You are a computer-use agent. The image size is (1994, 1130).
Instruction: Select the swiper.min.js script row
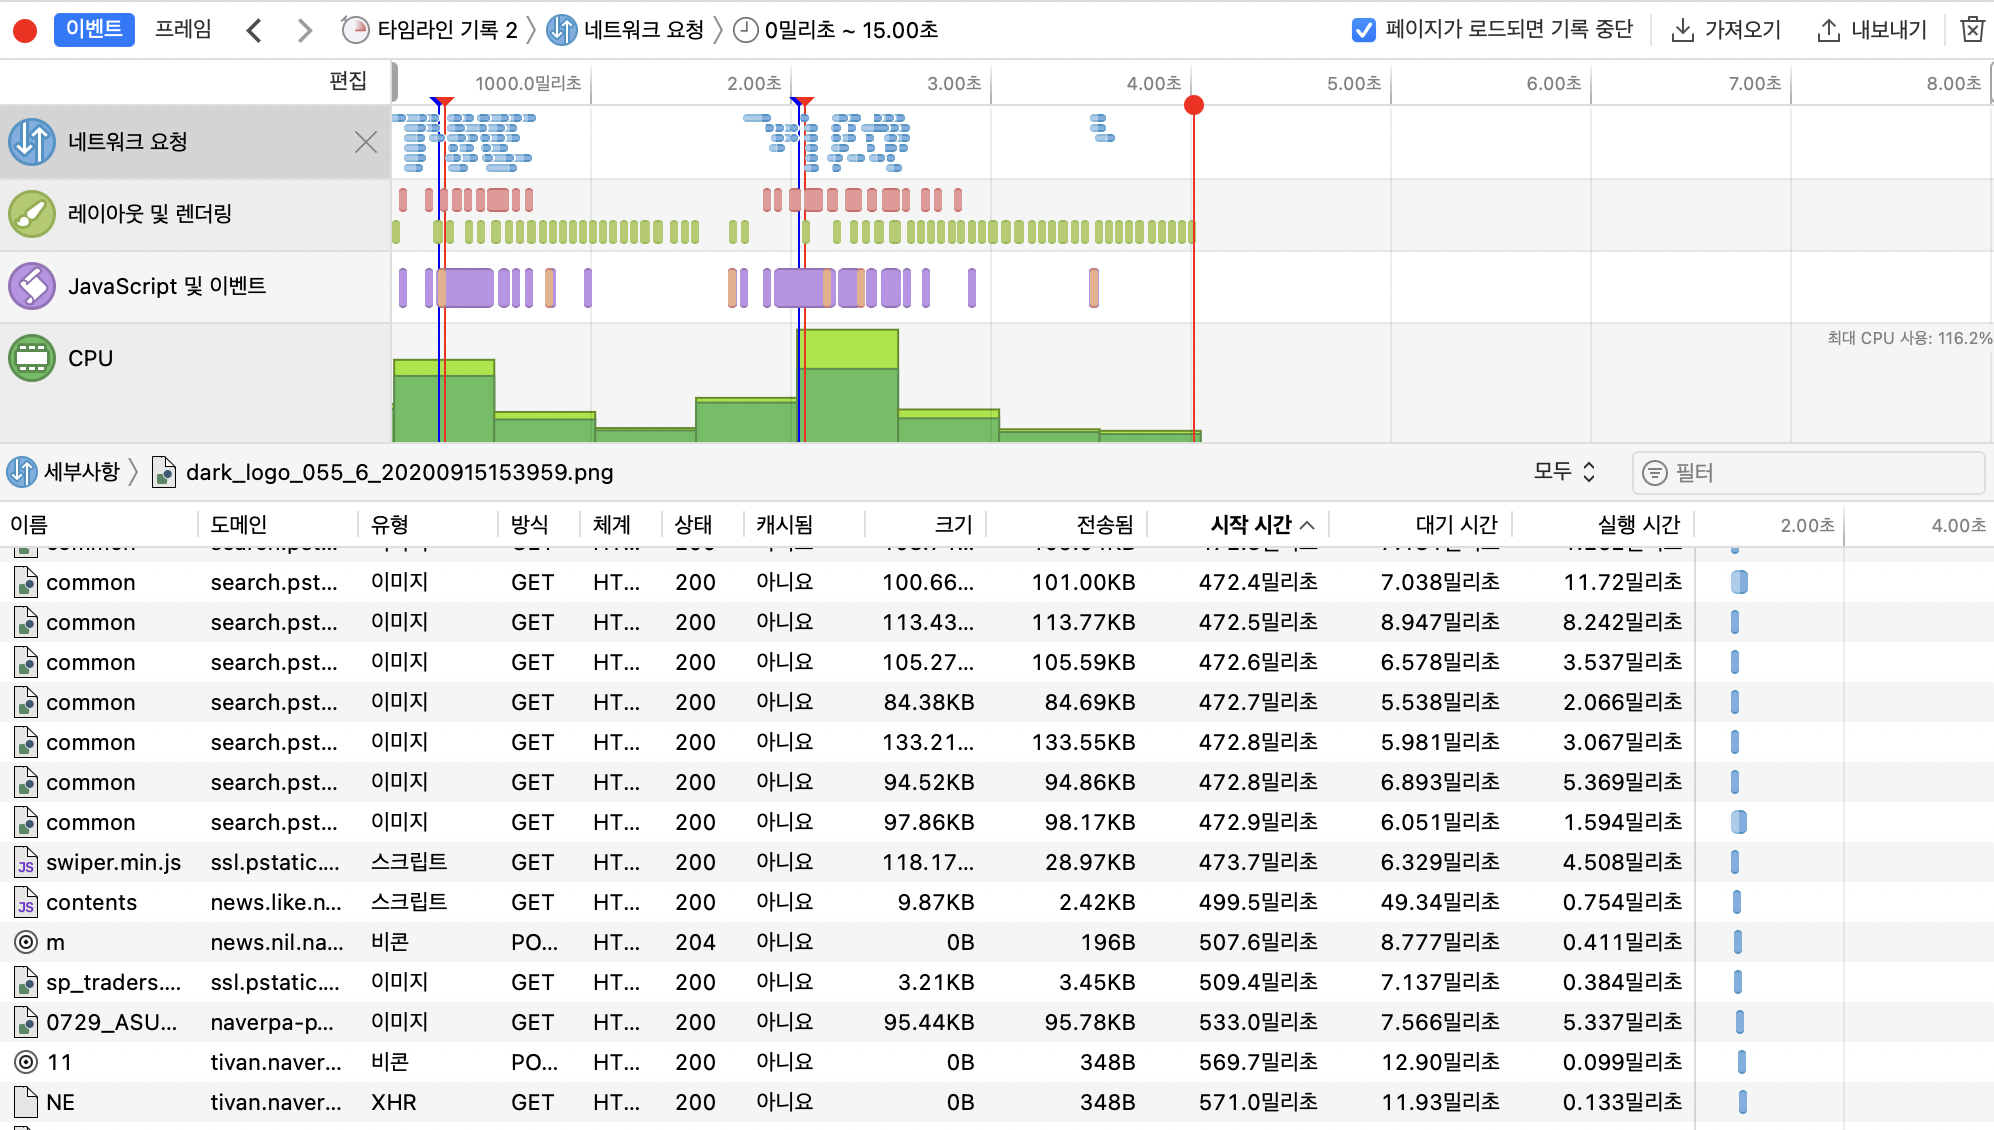point(113,862)
